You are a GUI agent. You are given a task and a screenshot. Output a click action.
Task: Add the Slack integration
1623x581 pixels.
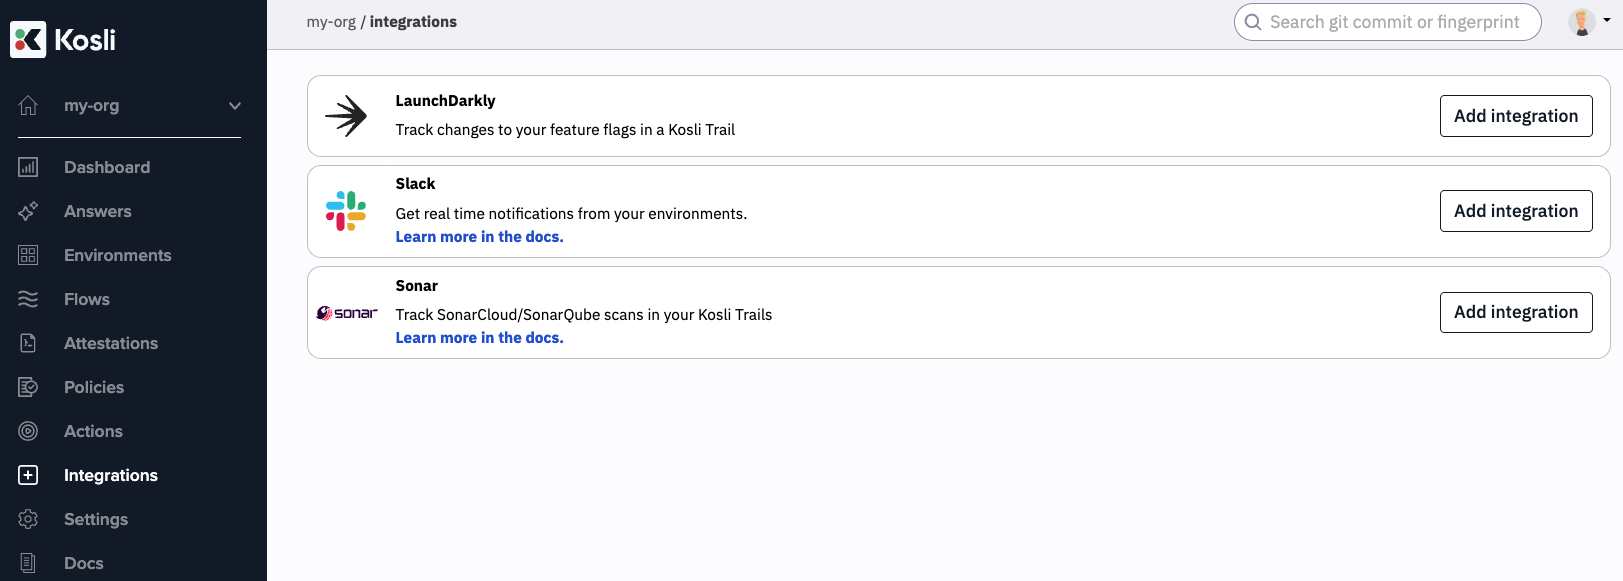(1515, 211)
